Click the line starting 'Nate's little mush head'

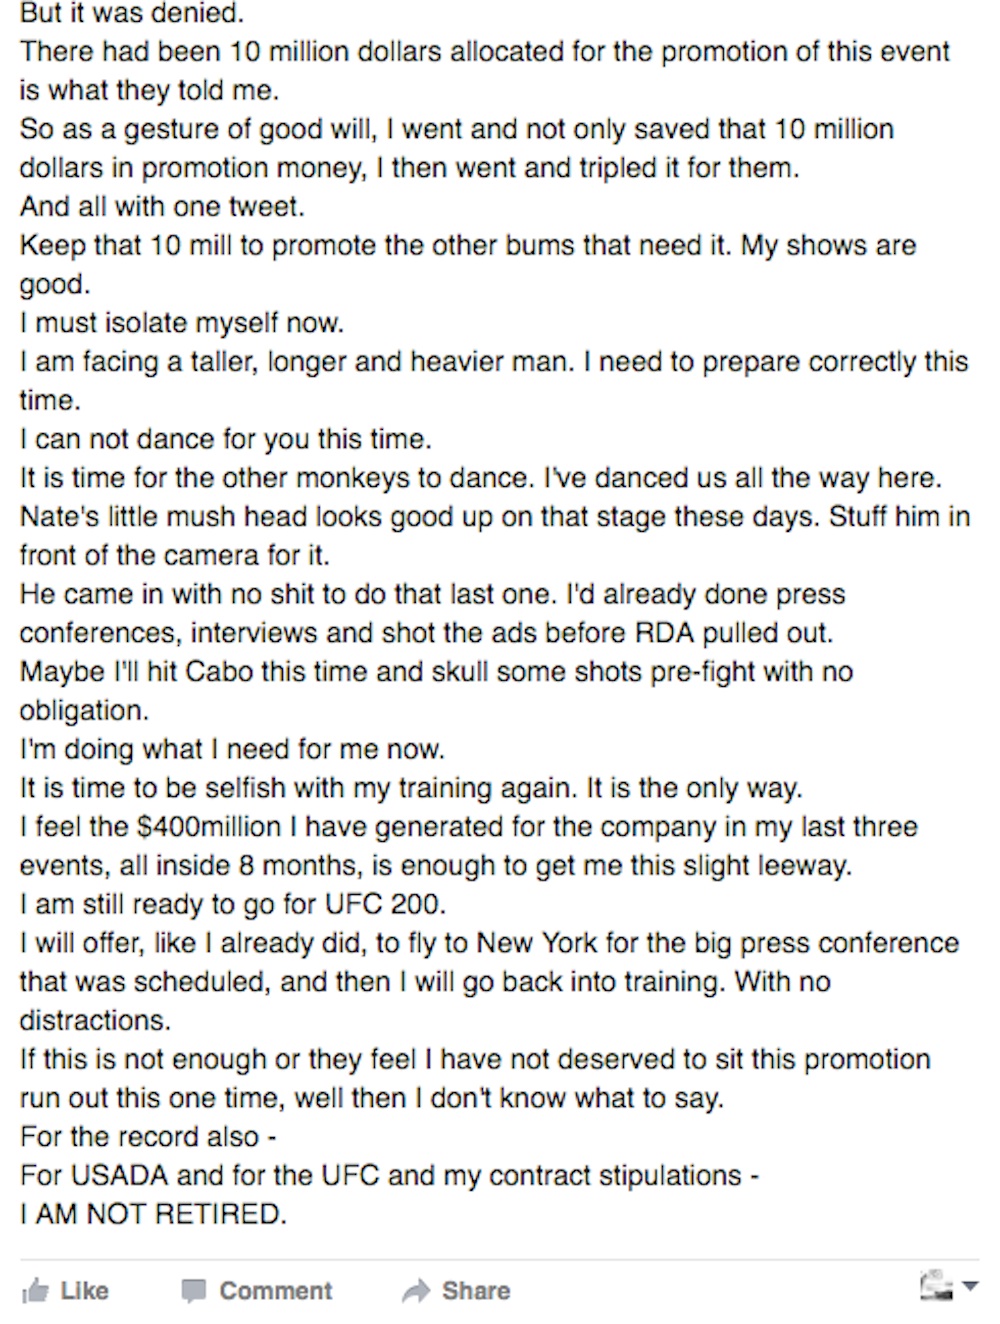(495, 517)
